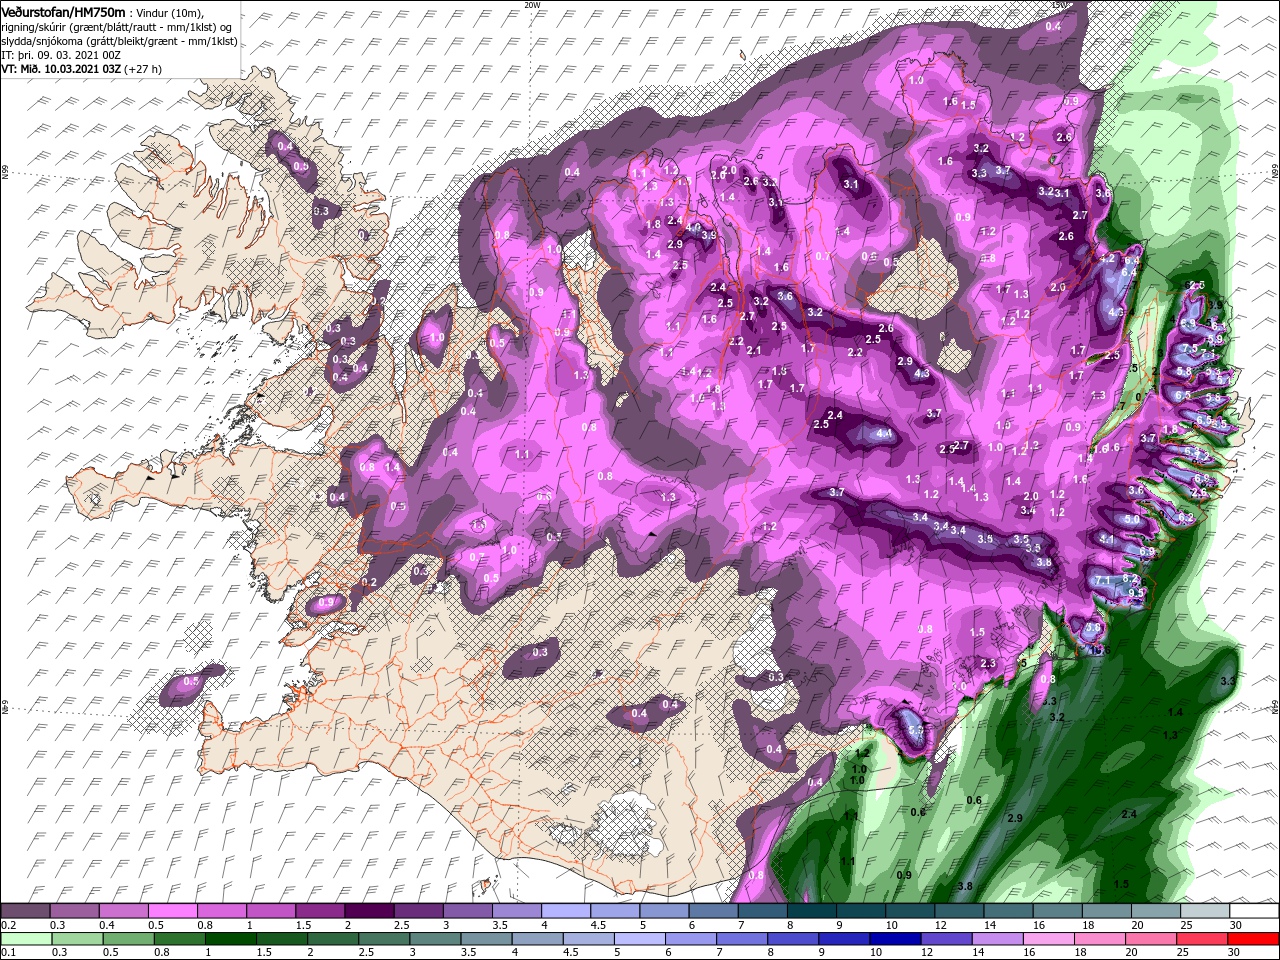1280x960 pixels.
Task: Click the 16–18 pale pink rain legend swatch
Action: [1050, 939]
